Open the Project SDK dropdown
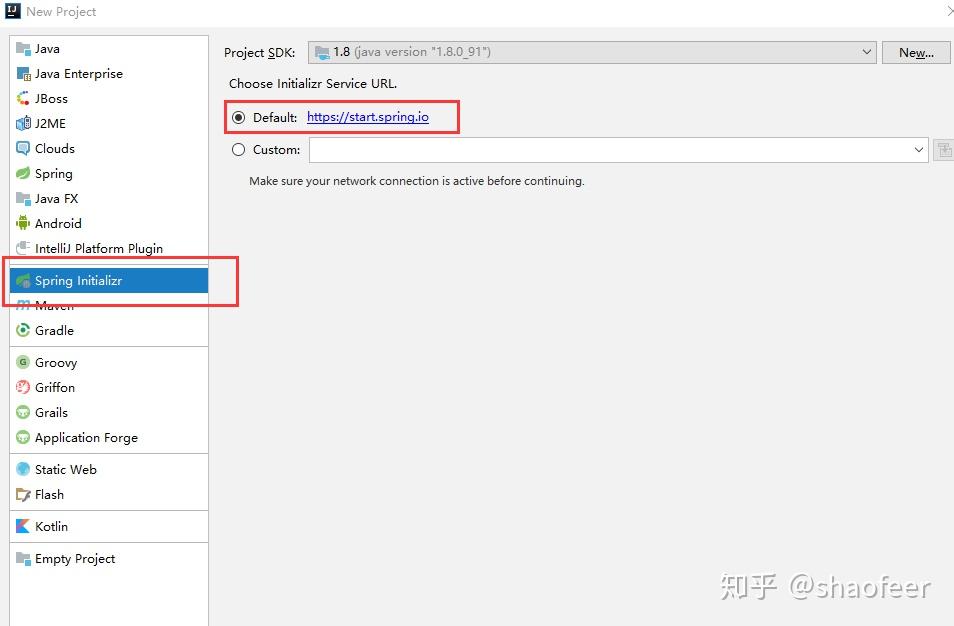 tap(866, 52)
